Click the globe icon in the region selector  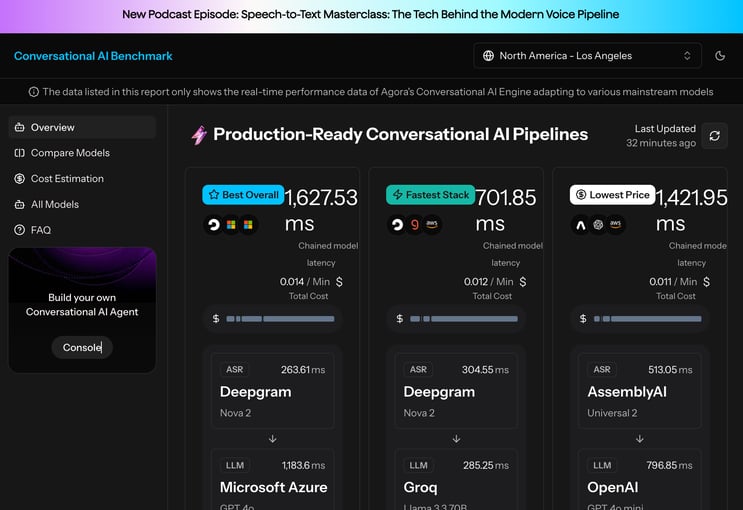click(x=488, y=56)
